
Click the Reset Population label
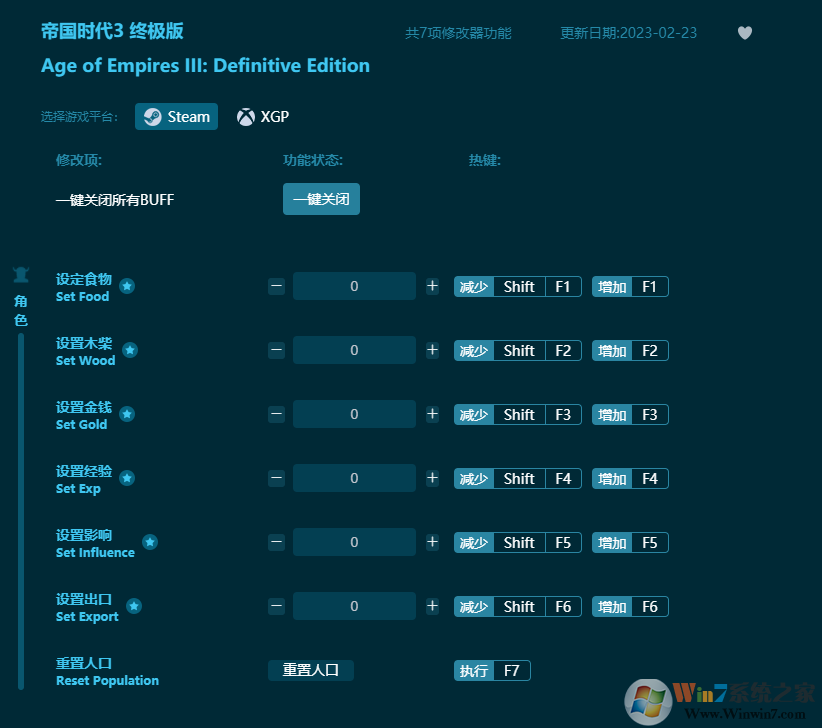coord(107,680)
